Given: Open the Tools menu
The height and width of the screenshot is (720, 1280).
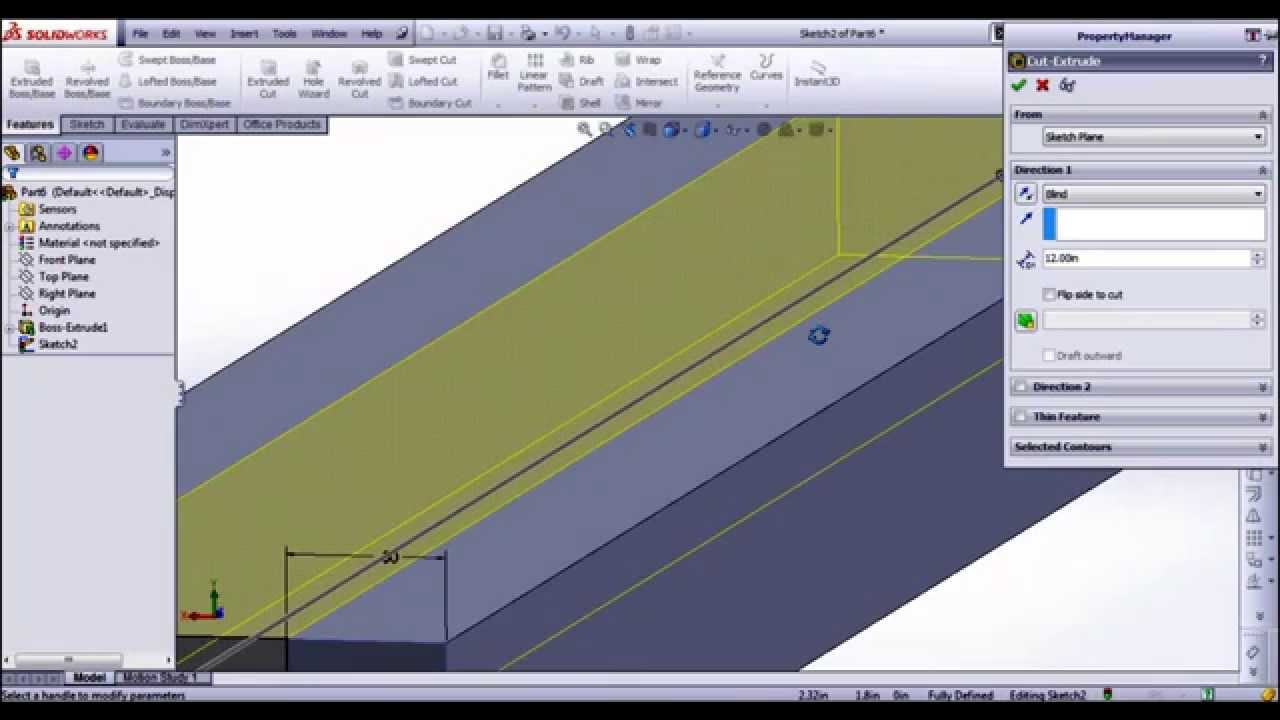Looking at the screenshot, I should 285,33.
